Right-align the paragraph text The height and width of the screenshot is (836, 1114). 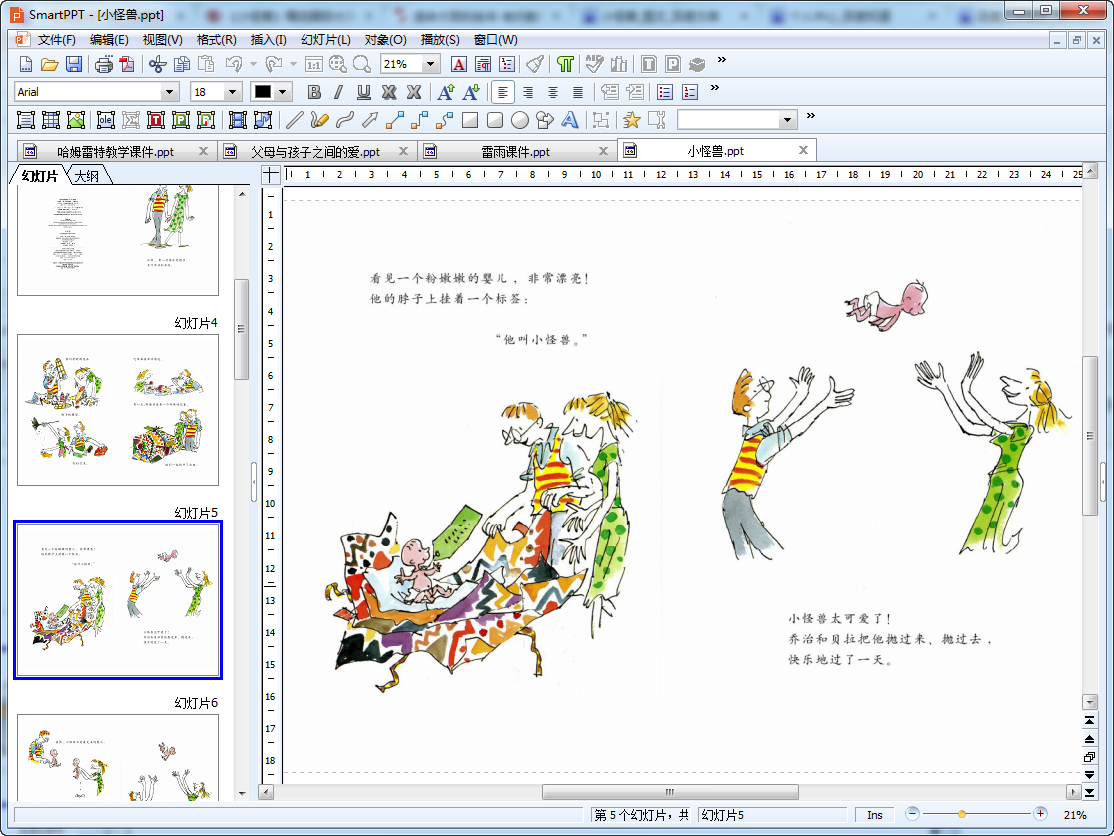pyautogui.click(x=528, y=92)
